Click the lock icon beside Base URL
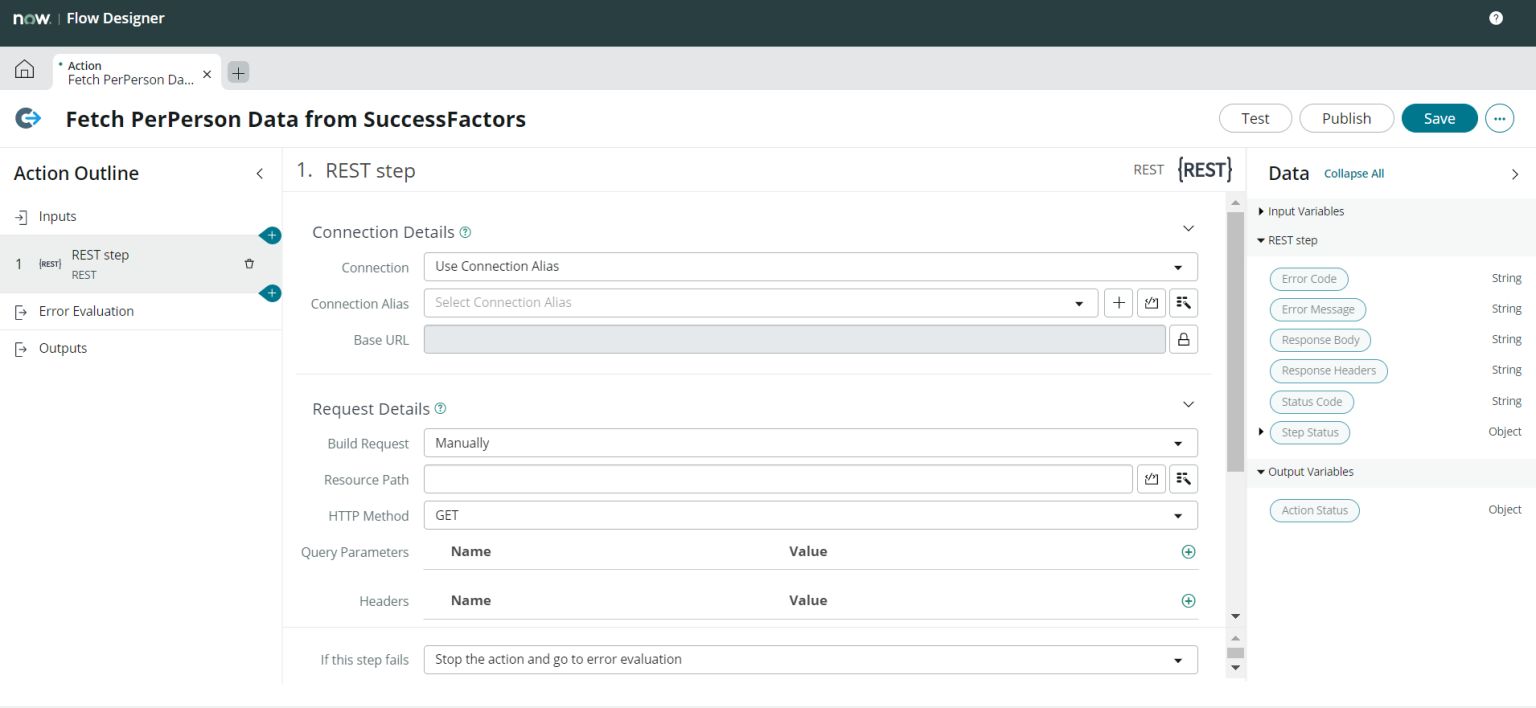This screenshot has height=708, width=1536. (x=1183, y=339)
